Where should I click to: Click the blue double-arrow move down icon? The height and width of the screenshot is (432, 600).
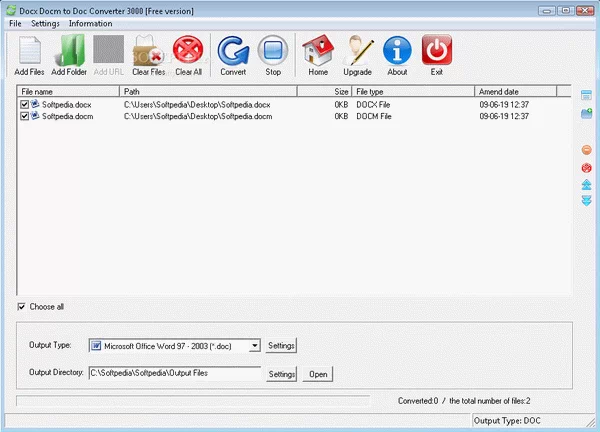pyautogui.click(x=586, y=201)
